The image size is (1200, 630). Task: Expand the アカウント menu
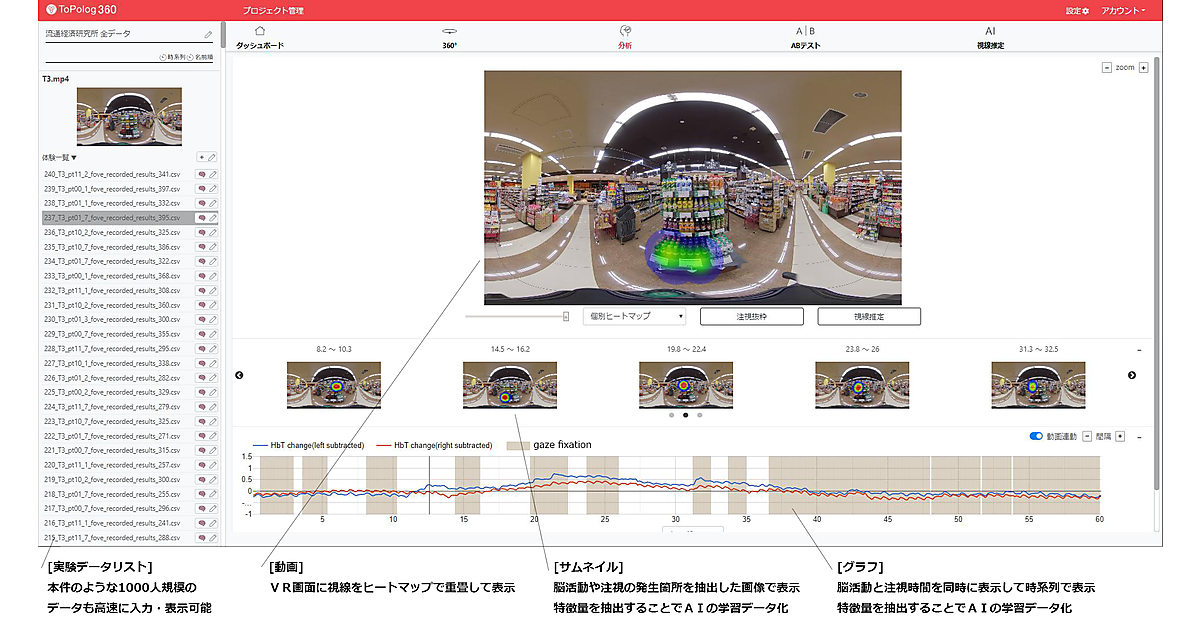[x=1122, y=10]
